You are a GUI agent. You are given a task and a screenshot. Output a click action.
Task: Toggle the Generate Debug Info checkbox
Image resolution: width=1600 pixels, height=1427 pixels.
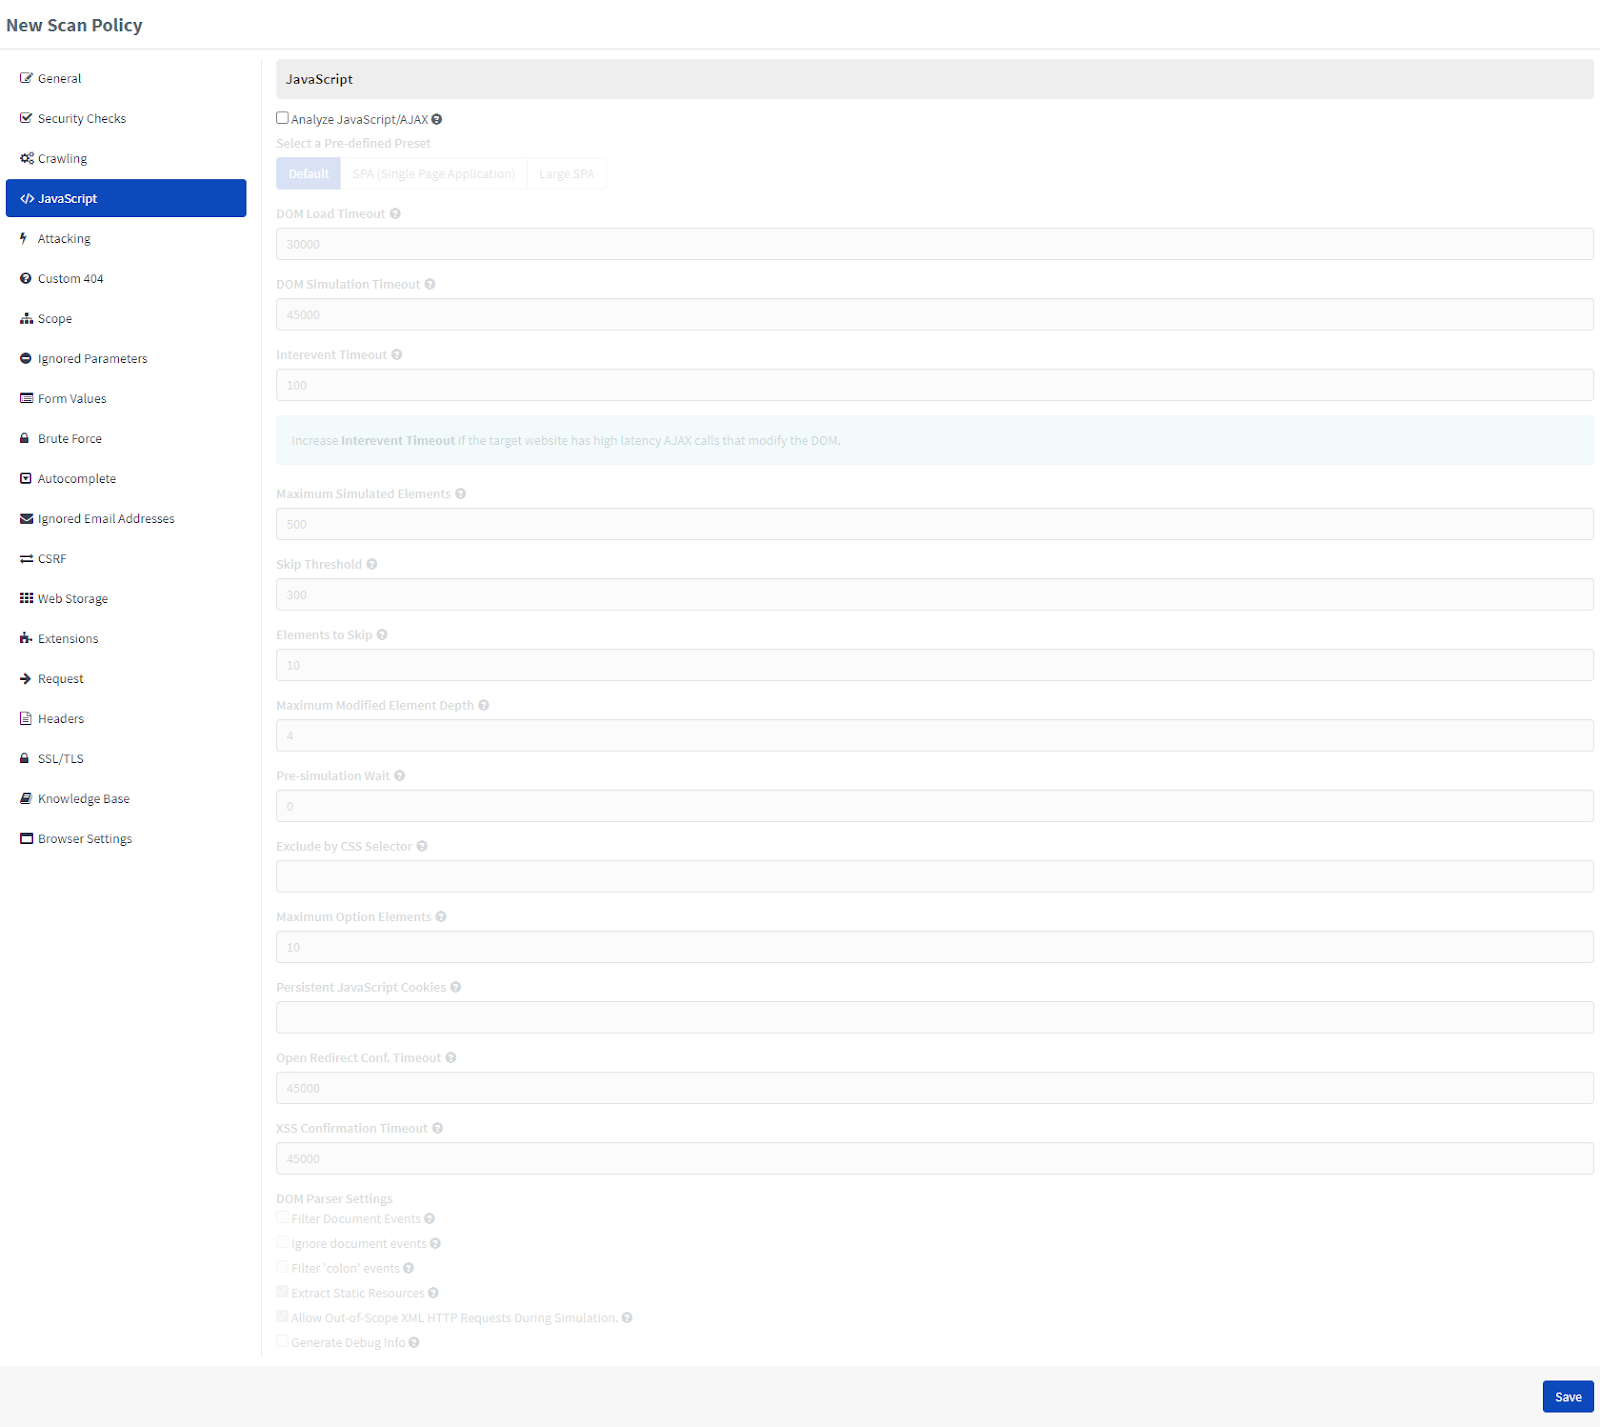click(283, 1341)
